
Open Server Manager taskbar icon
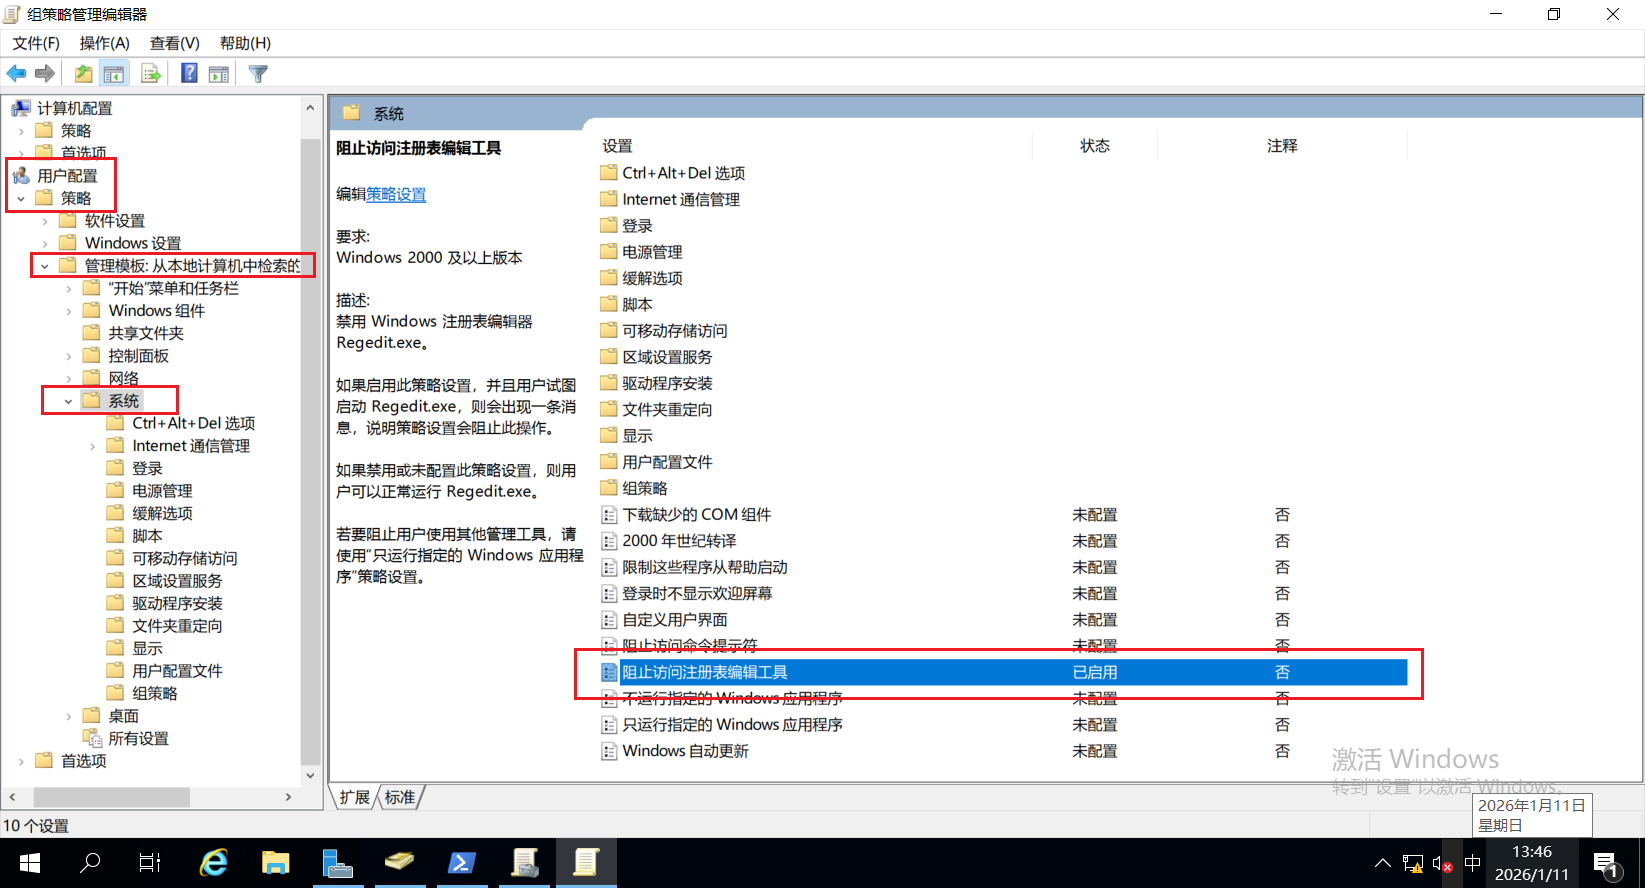pyautogui.click(x=337, y=862)
